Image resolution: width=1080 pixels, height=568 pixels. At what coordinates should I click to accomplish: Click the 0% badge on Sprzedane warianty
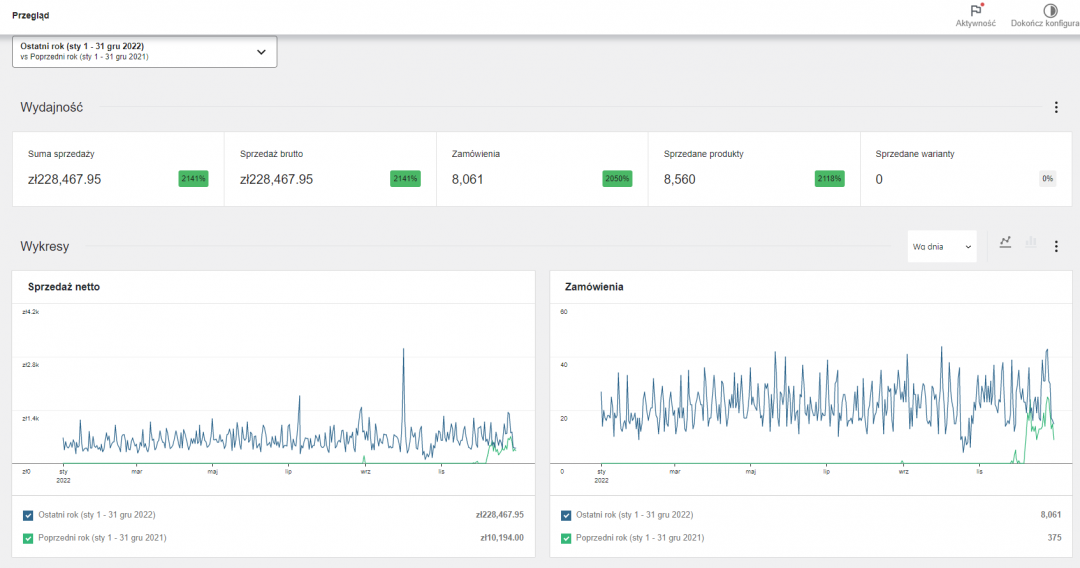(1047, 179)
